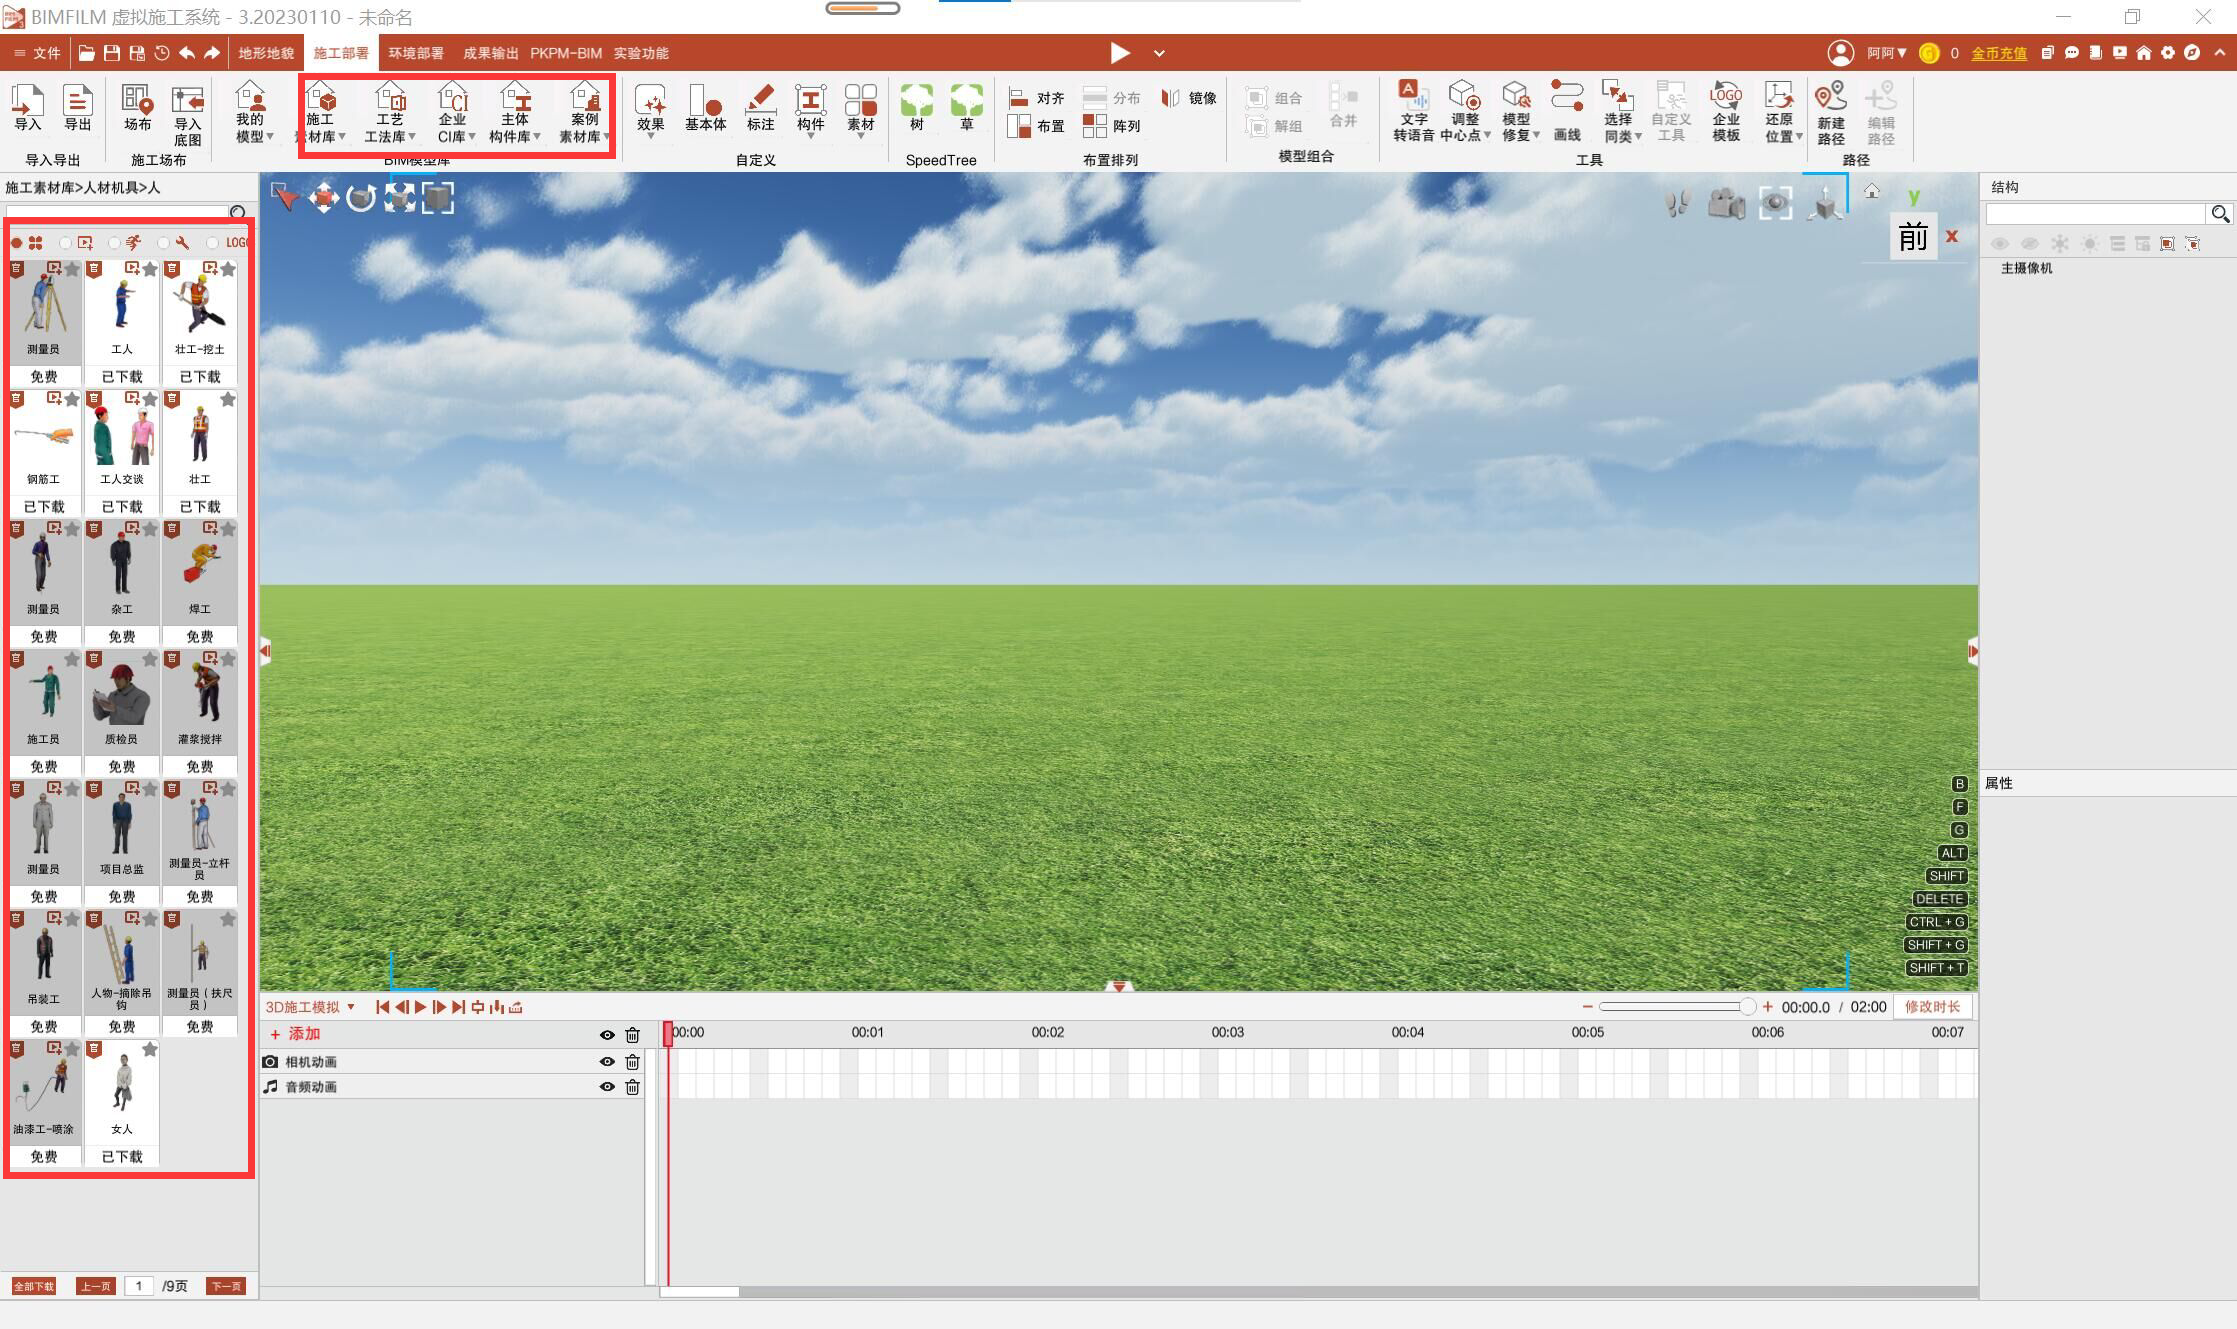Click the 修改时长 button
Screen dimensions: 2237x1329
[1932, 1007]
